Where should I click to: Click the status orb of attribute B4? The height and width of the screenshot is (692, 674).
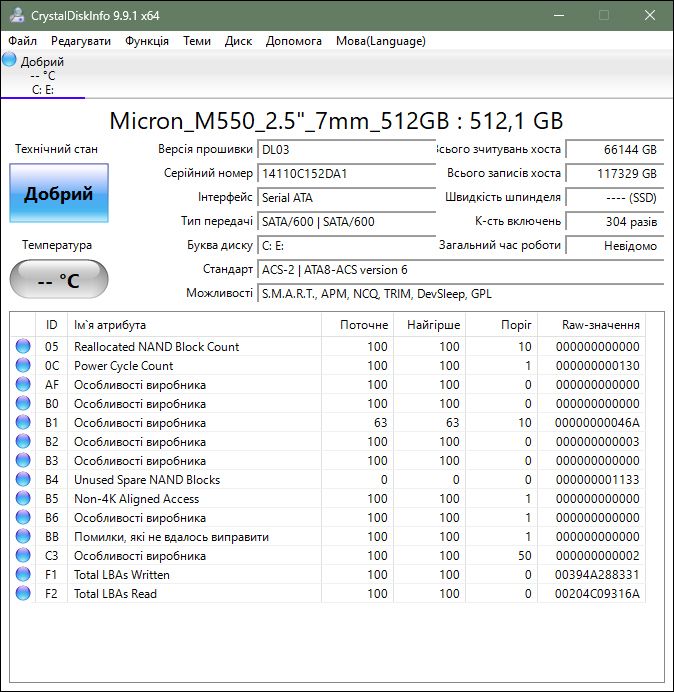pyautogui.click(x=23, y=479)
